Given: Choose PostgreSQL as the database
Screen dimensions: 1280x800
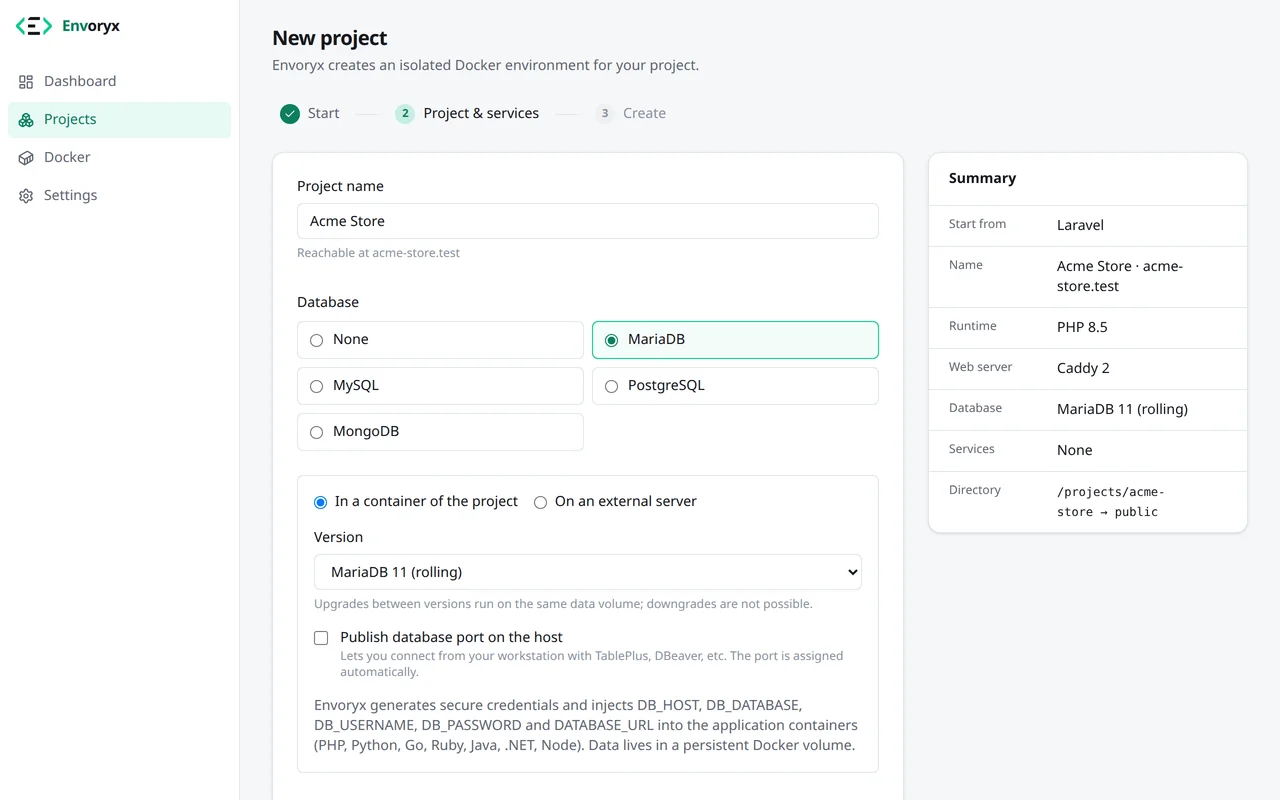Looking at the screenshot, I should coord(735,386).
